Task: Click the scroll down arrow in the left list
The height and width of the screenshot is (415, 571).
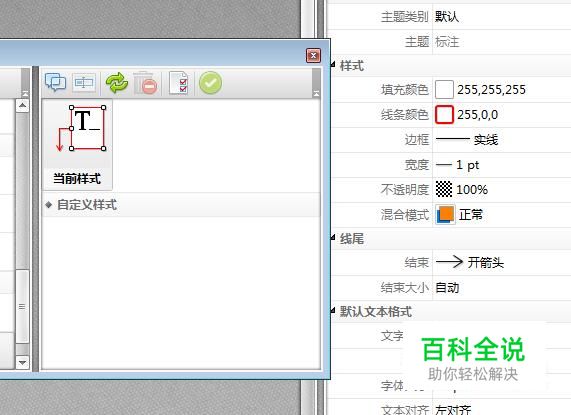Action: (22, 362)
